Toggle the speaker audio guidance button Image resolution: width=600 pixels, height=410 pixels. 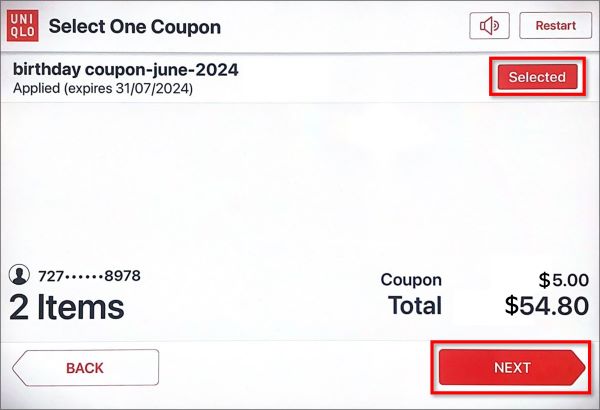pos(489,26)
